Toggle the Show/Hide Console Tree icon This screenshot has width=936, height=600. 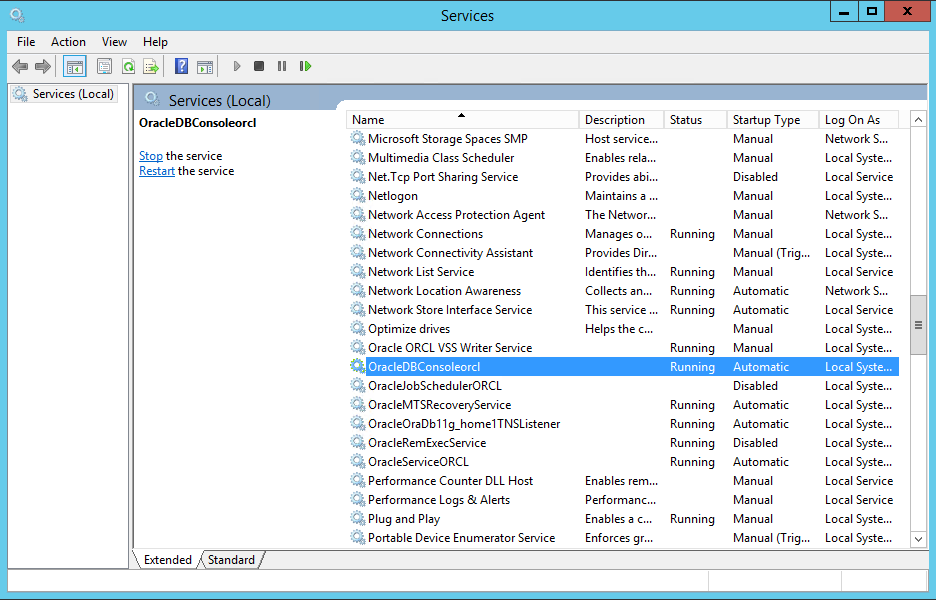pos(75,66)
